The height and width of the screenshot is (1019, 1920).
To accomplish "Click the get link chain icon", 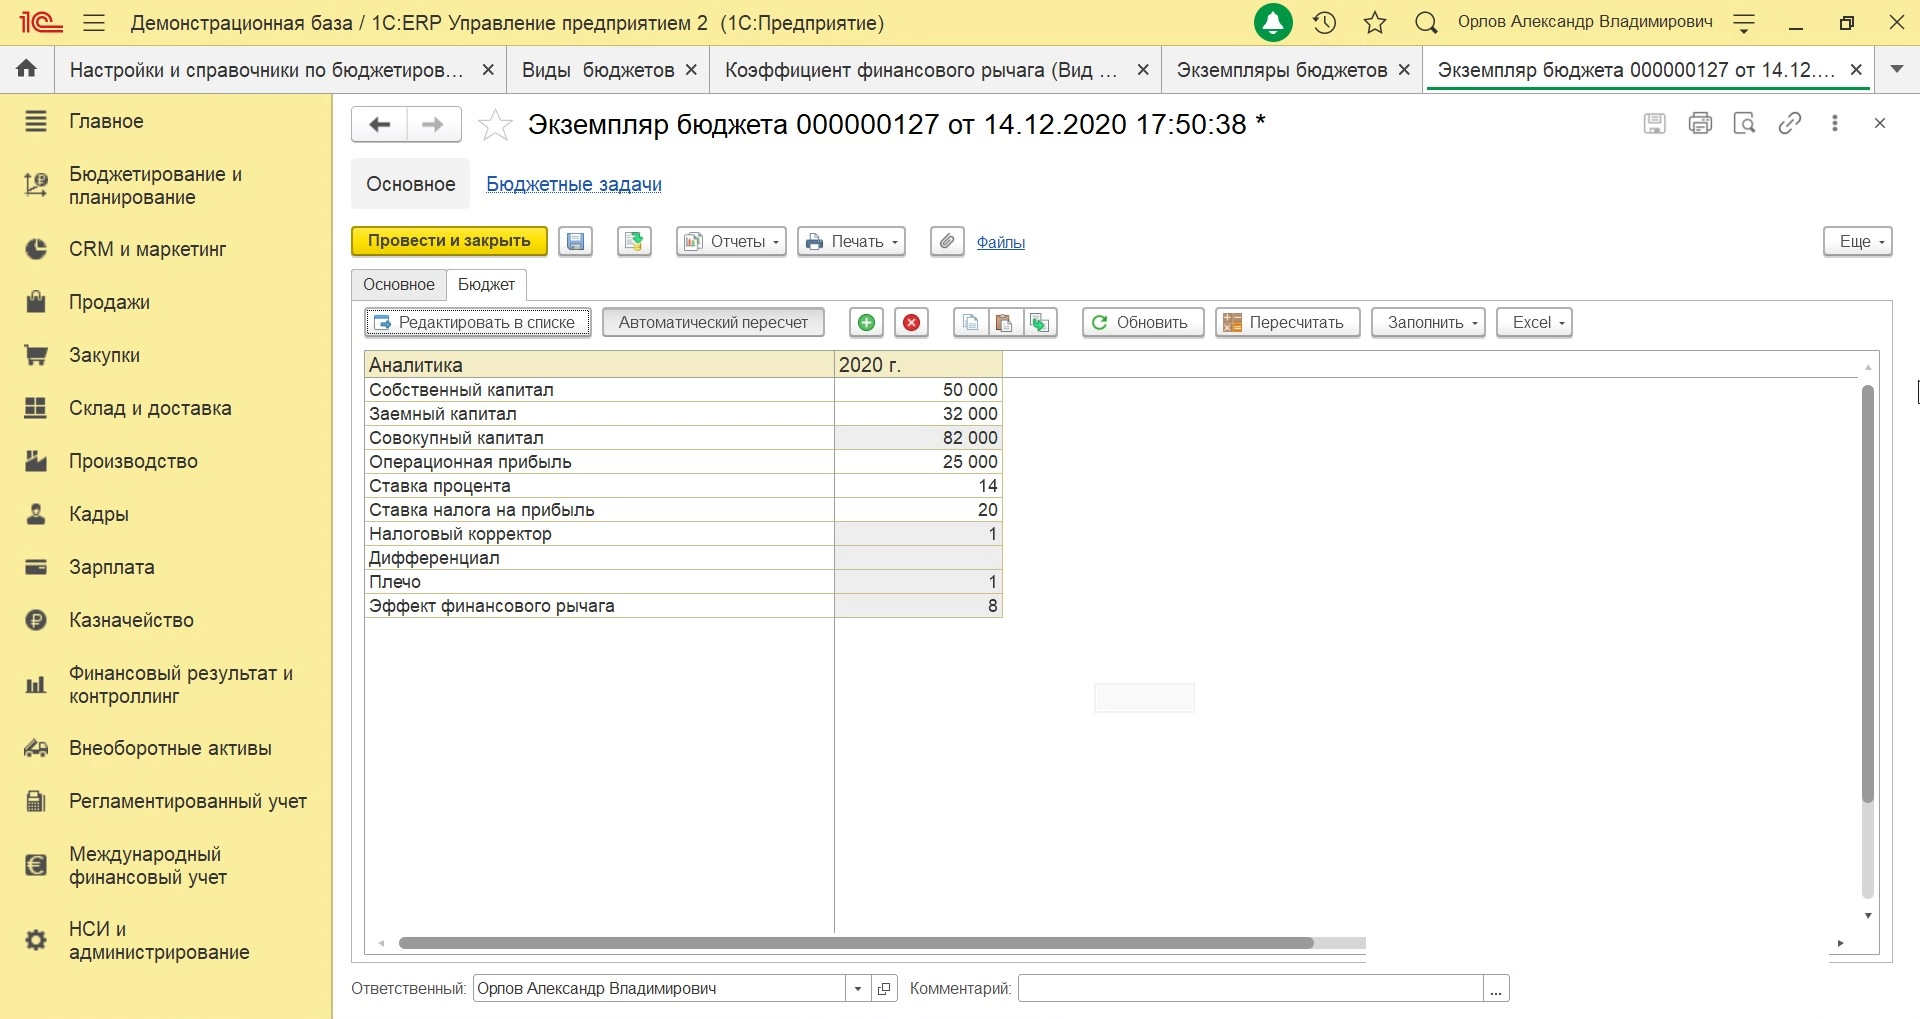I will tap(1789, 124).
